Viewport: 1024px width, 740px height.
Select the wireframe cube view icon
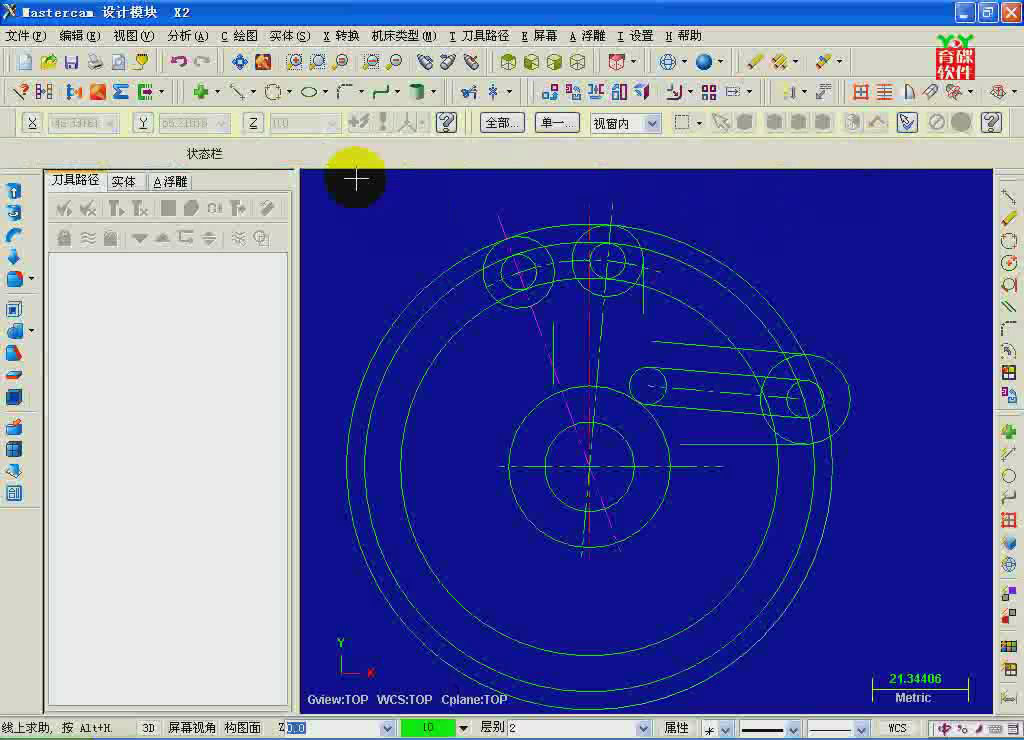point(577,62)
